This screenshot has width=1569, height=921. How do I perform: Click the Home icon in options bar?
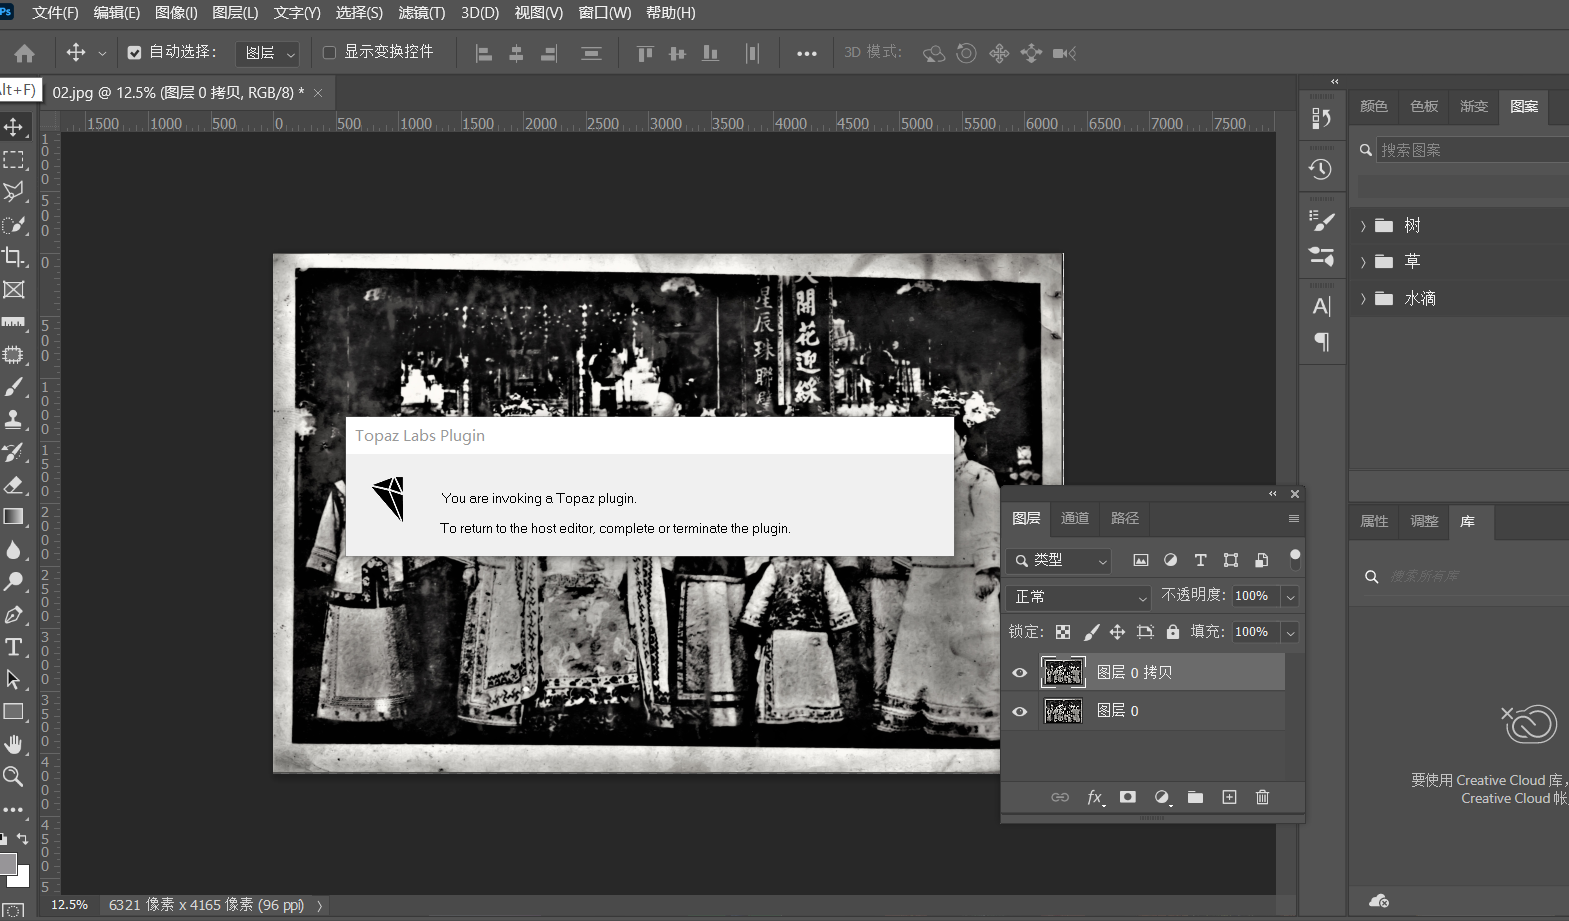25,53
